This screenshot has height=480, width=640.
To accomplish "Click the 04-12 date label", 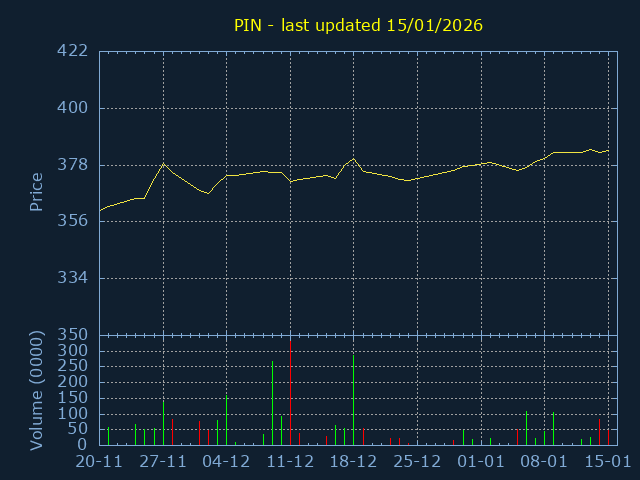I will 226,462.
